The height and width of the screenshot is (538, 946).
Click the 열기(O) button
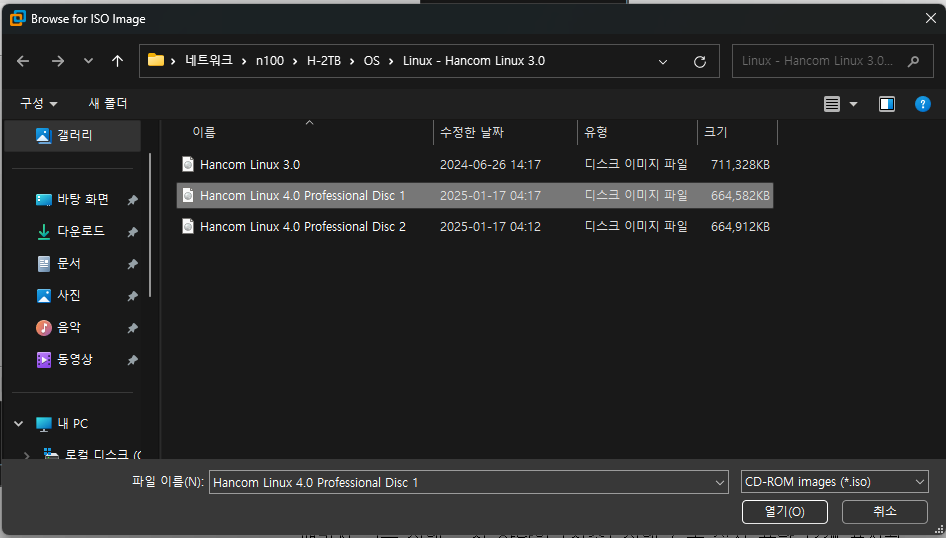(784, 511)
